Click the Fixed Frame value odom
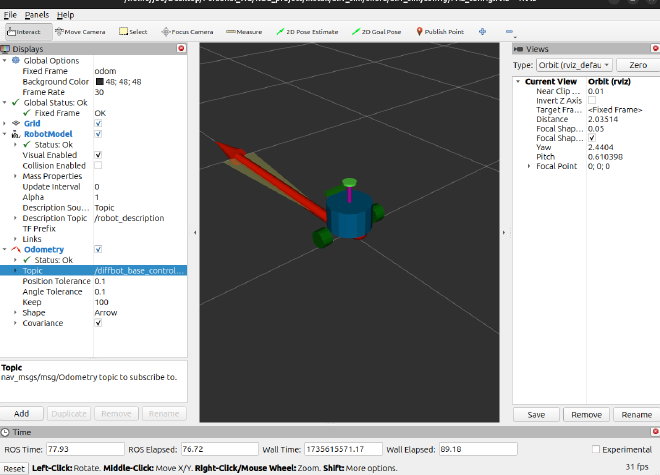The image size is (660, 475). [x=105, y=71]
